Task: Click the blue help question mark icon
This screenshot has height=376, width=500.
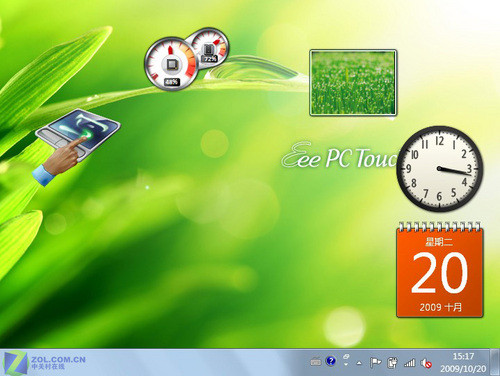Action: (x=331, y=361)
